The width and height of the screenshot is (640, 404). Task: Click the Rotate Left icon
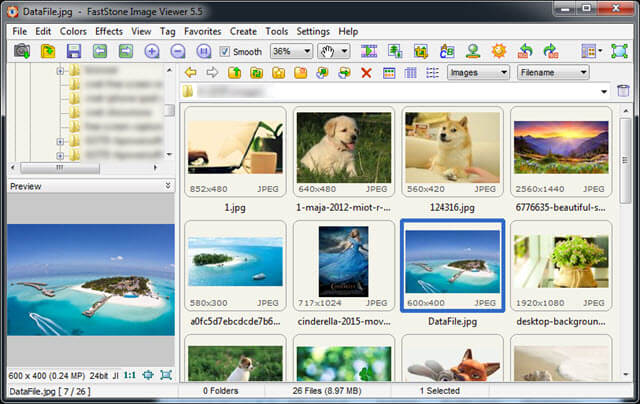click(x=525, y=51)
